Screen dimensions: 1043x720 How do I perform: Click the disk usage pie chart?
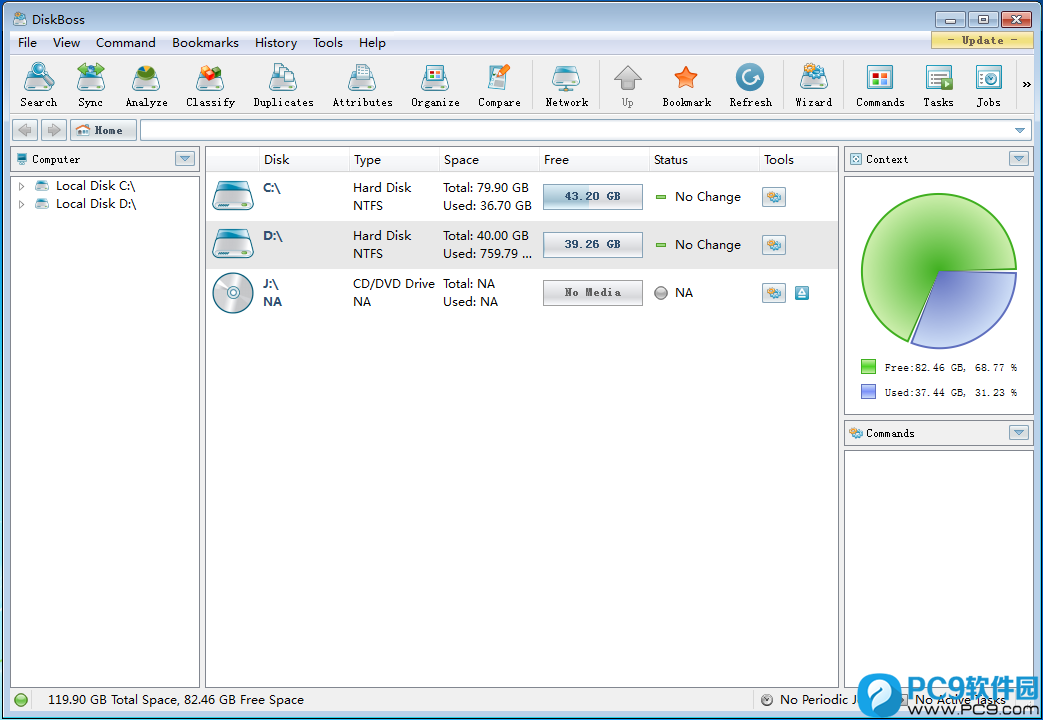[939, 271]
